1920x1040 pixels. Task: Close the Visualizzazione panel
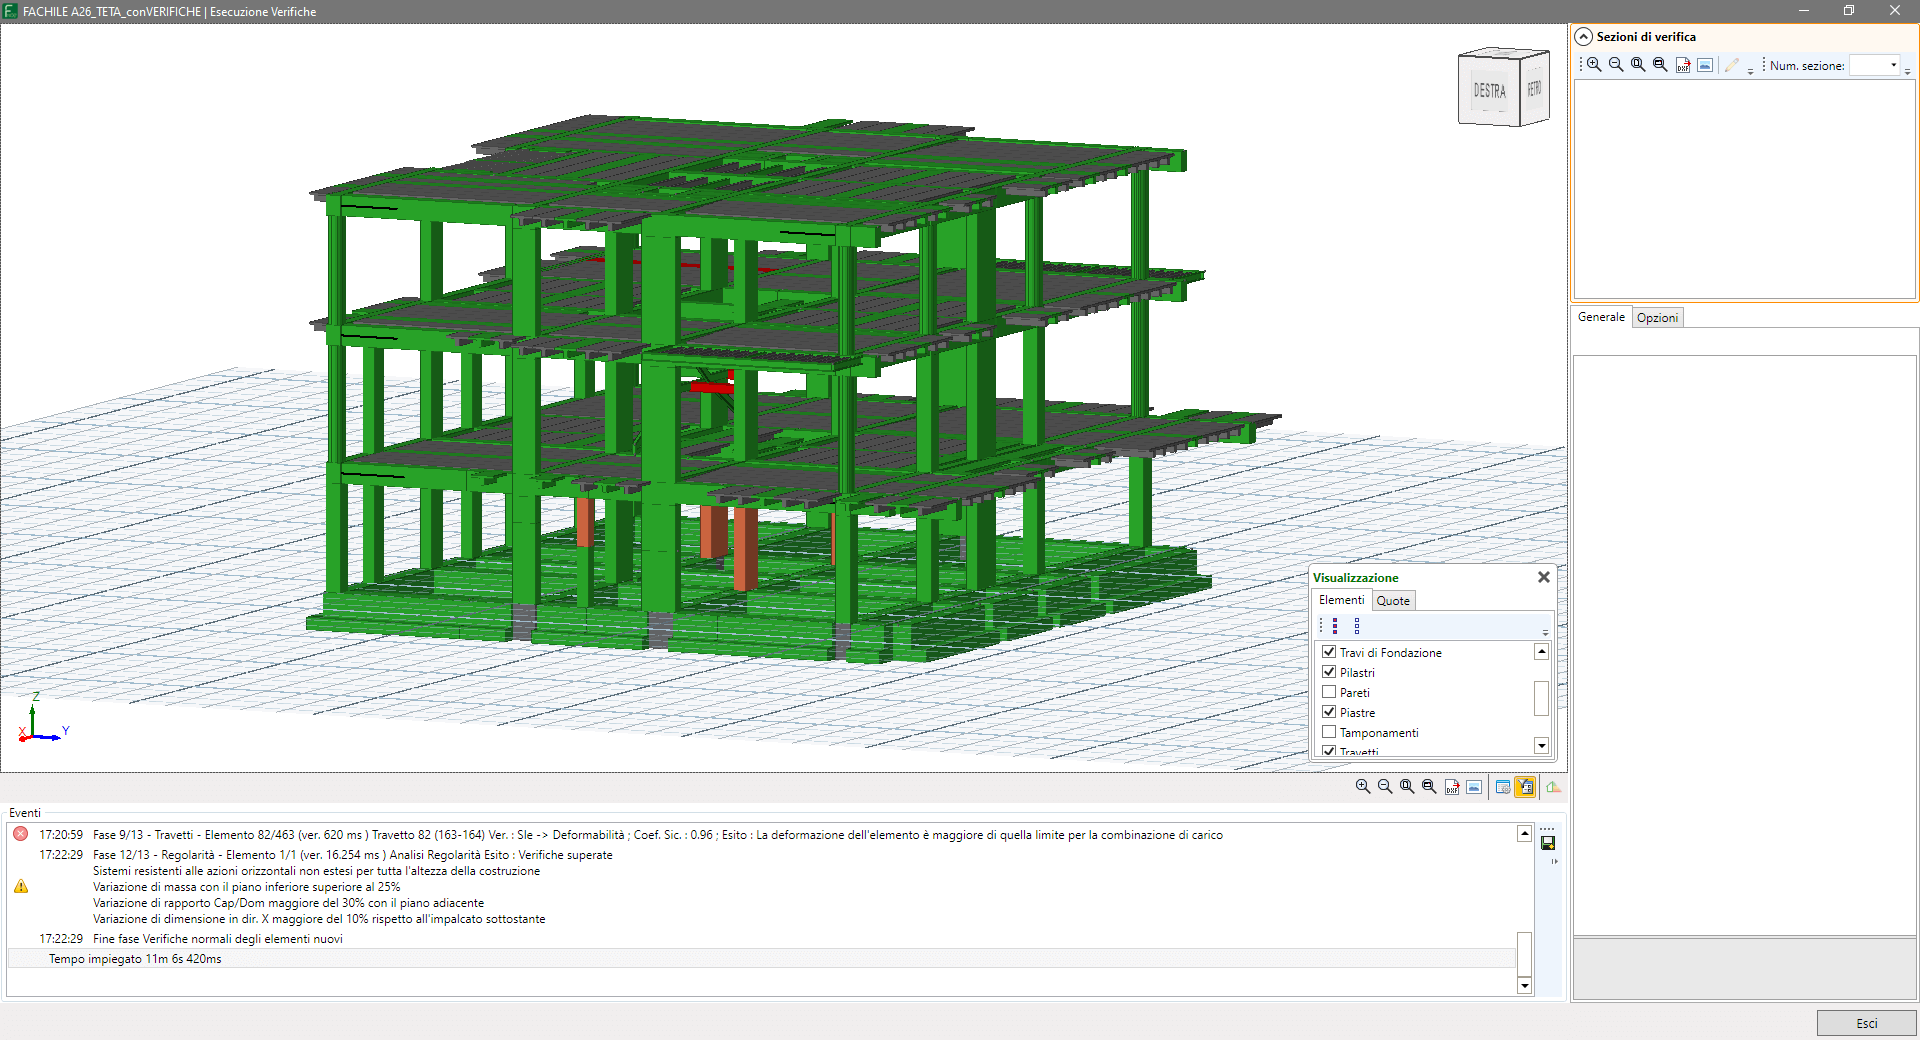click(x=1544, y=577)
